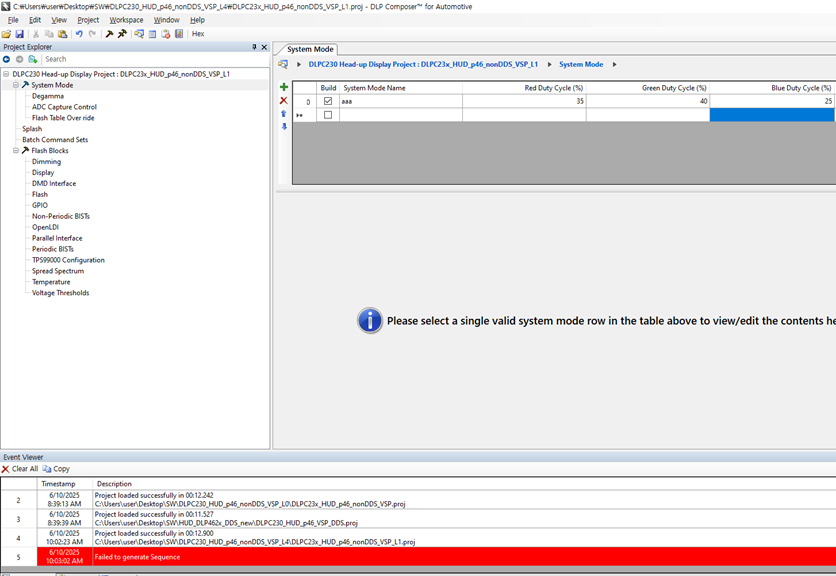Image resolution: width=836 pixels, height=576 pixels.
Task: Click the blue back navigation arrow
Action: (6, 59)
